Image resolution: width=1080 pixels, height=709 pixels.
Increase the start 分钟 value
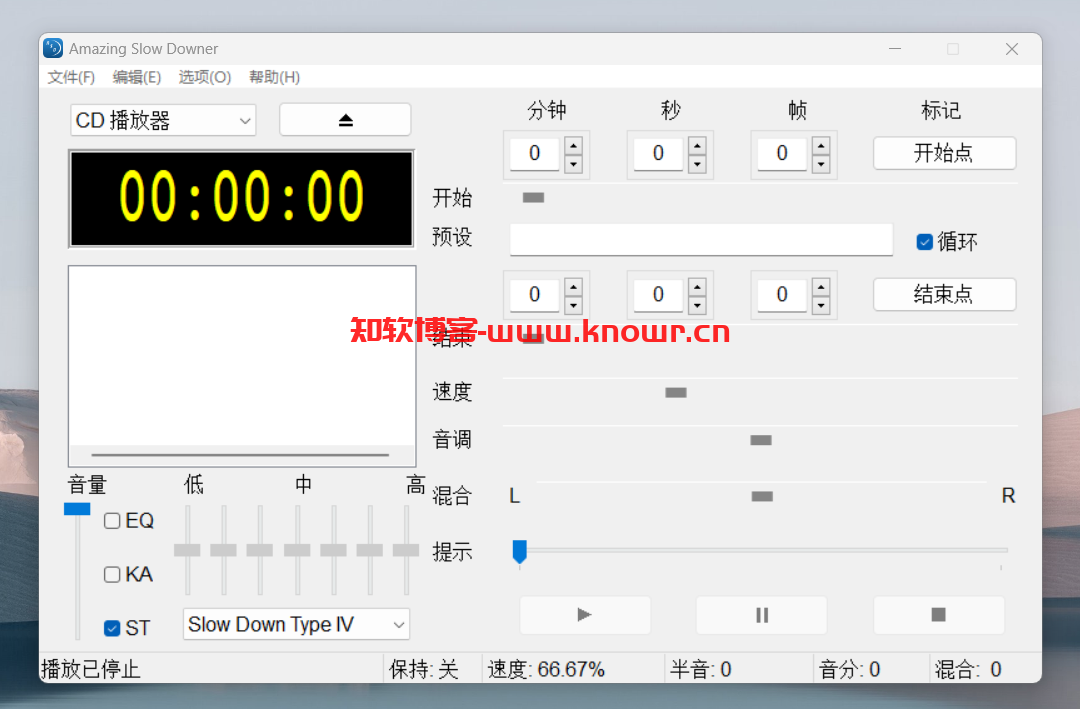click(573, 145)
